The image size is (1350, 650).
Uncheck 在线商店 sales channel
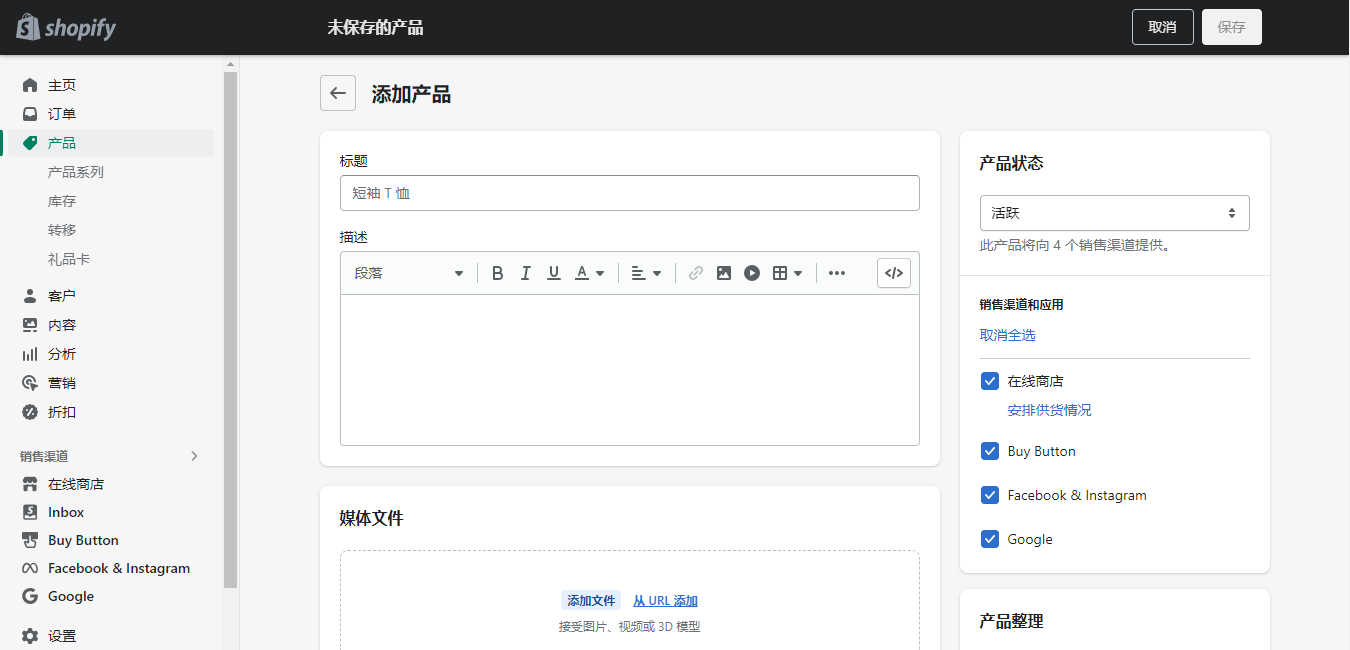(x=990, y=381)
